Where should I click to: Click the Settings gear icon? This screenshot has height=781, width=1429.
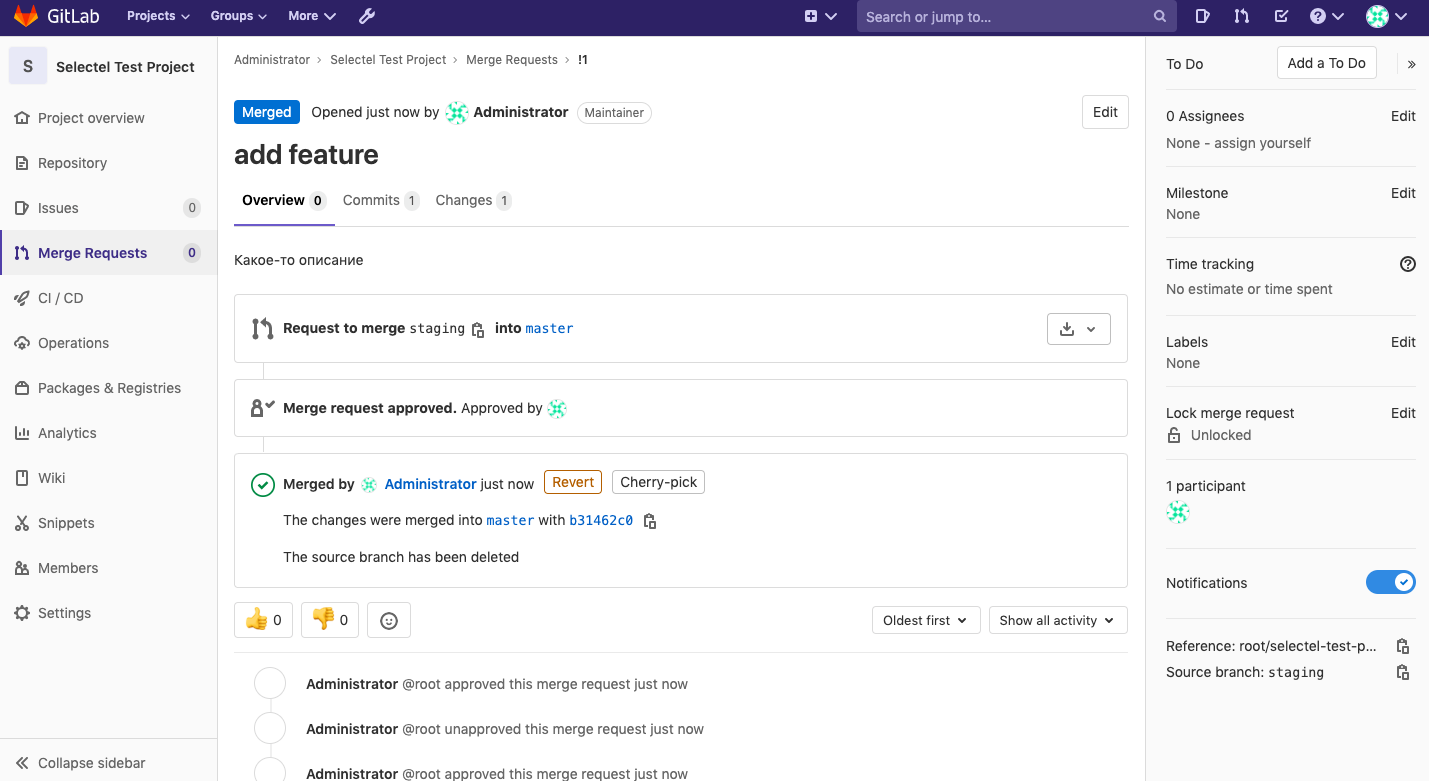coord(22,613)
